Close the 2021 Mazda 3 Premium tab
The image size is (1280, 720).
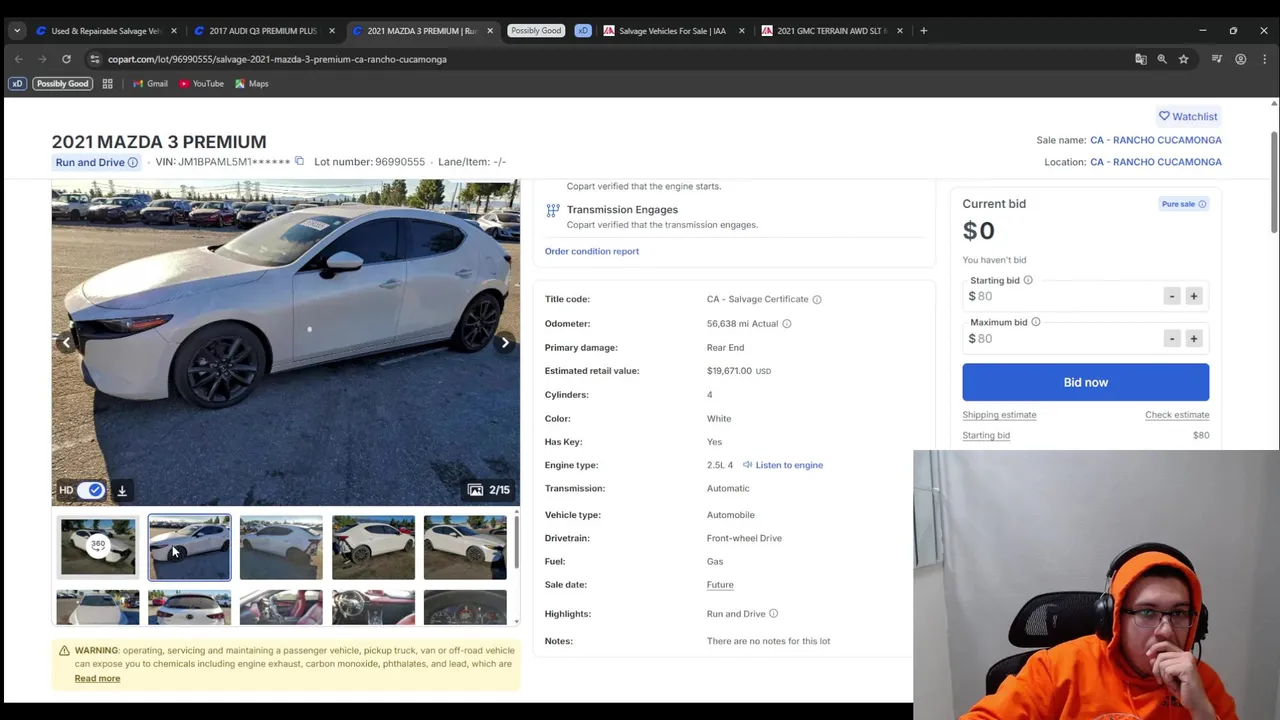pyautogui.click(x=490, y=31)
